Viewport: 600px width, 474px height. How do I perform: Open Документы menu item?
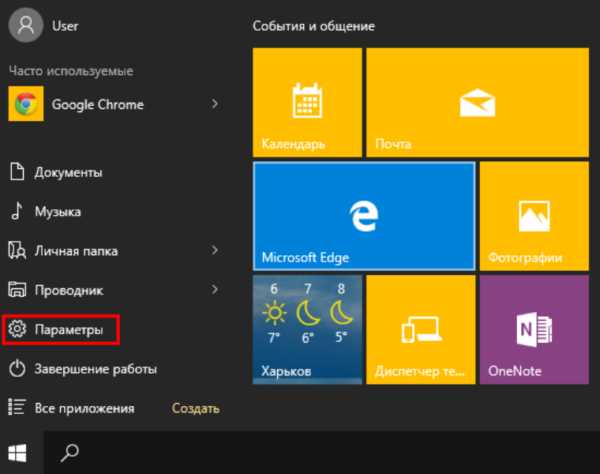pos(56,172)
